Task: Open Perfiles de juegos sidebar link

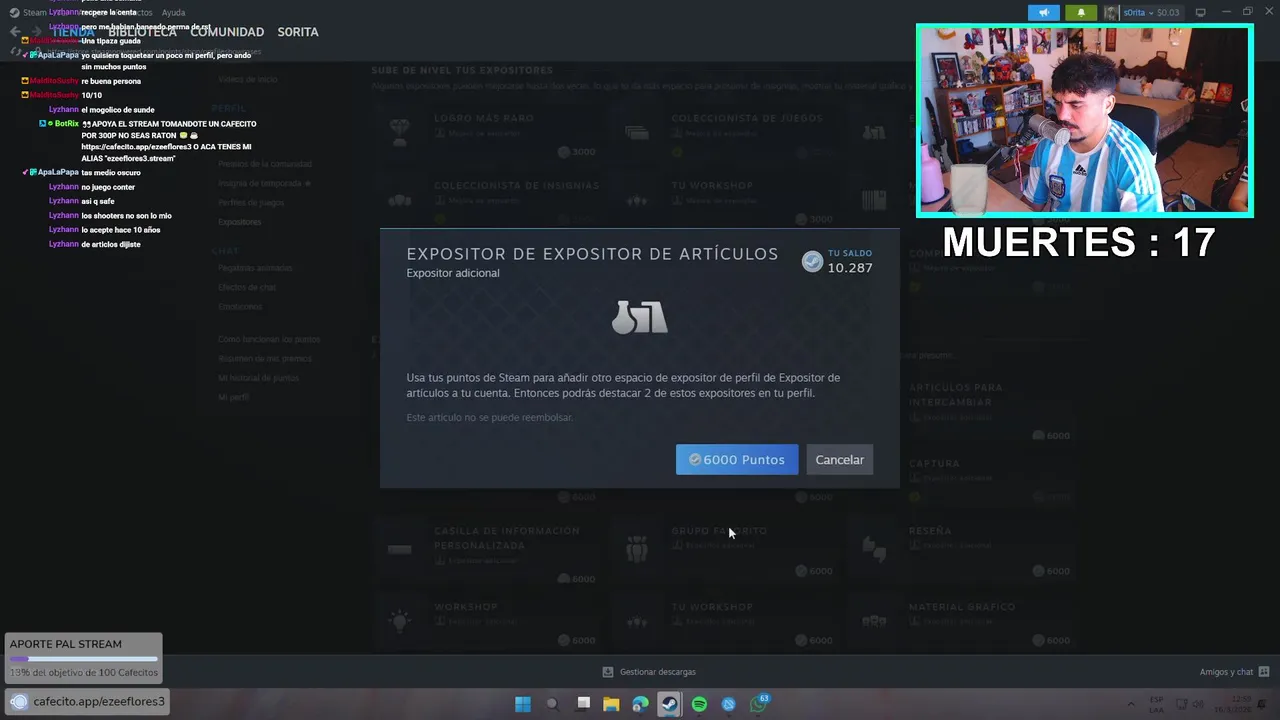Action: [x=251, y=203]
